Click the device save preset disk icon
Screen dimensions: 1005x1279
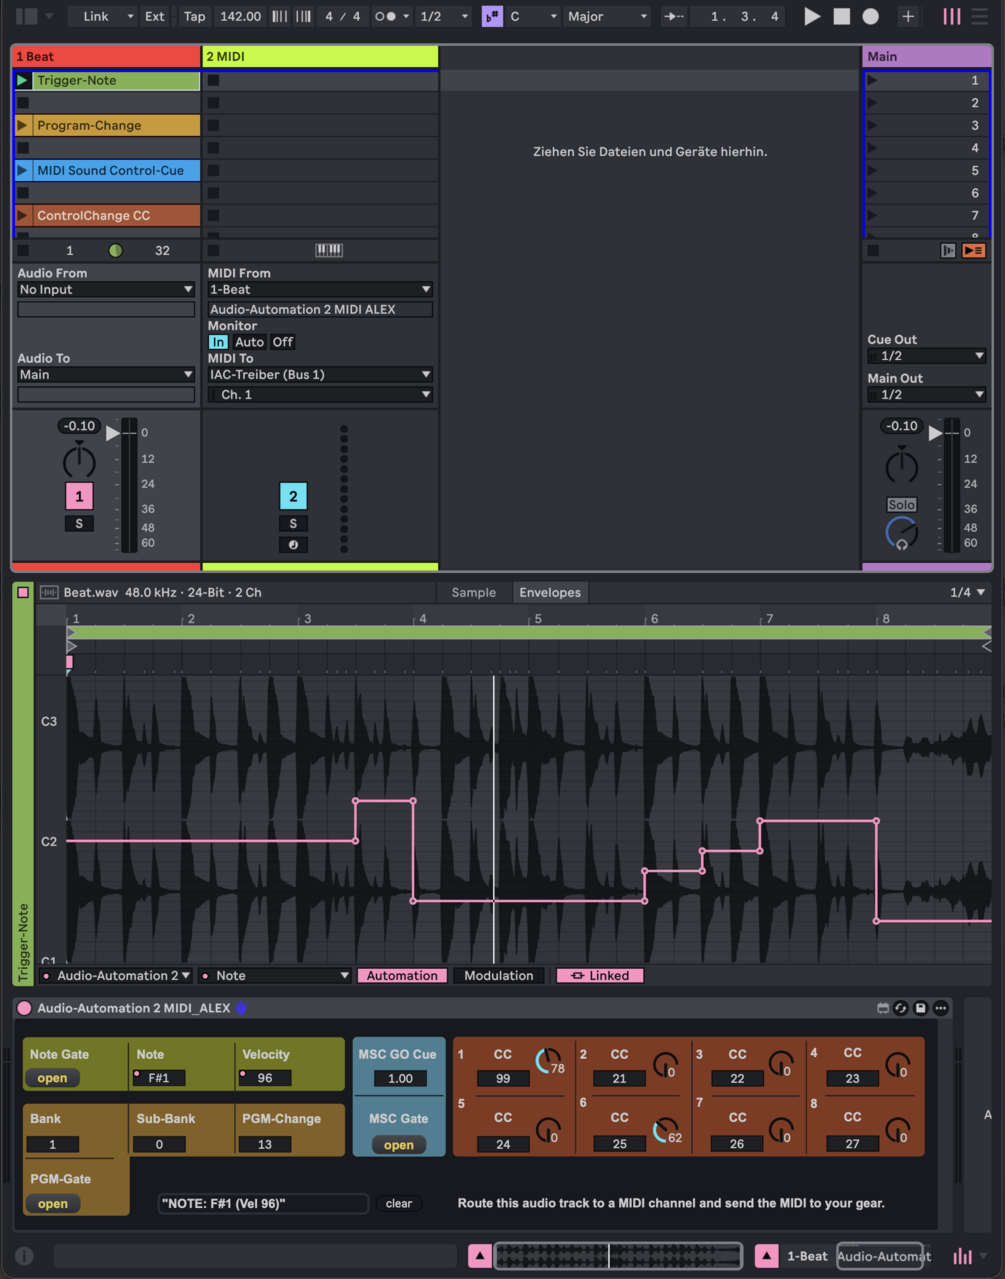[x=921, y=1008]
